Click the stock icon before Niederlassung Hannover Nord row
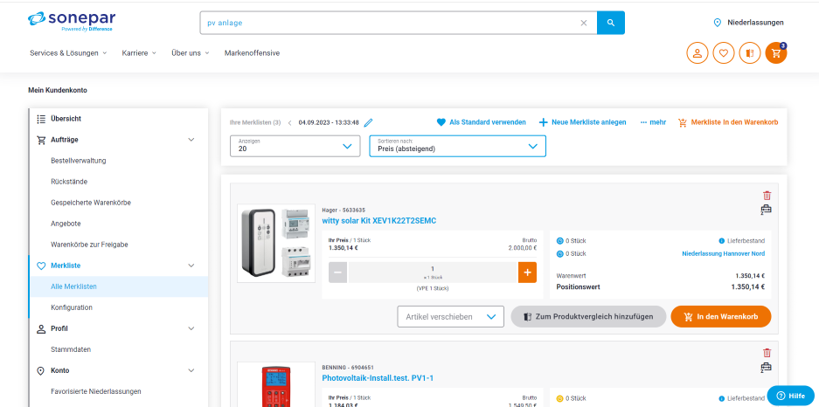Viewport: 819px width, 407px height. (x=560, y=253)
